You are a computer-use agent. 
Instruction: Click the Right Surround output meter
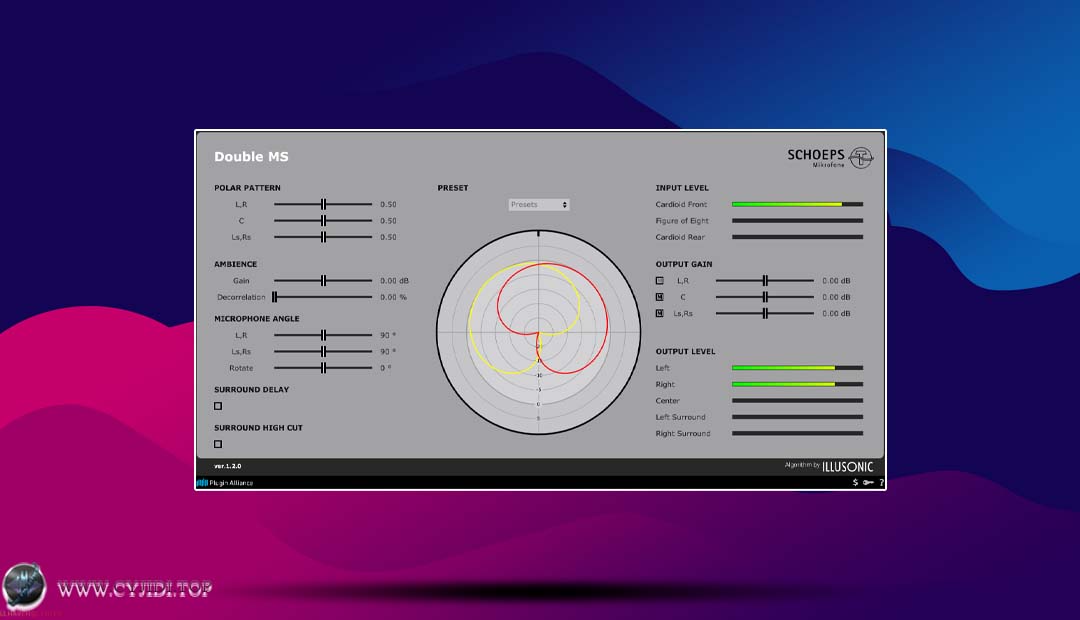[x=797, y=433]
